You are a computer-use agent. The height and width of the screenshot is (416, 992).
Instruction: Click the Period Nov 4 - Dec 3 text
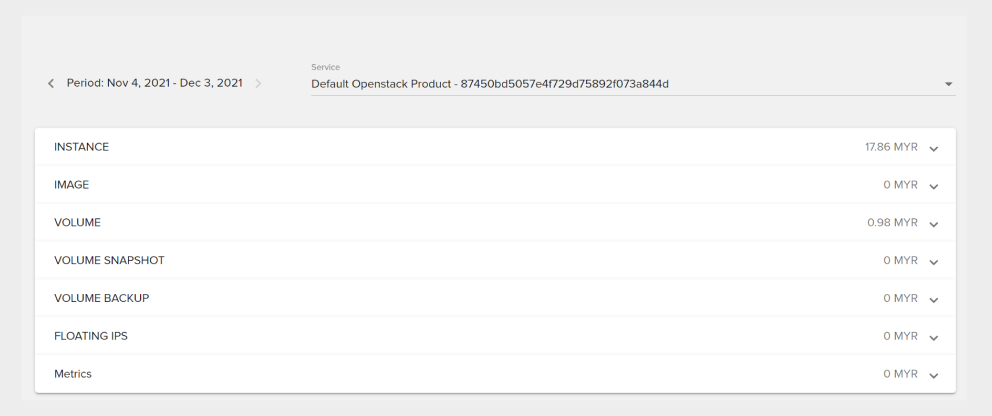tap(154, 83)
